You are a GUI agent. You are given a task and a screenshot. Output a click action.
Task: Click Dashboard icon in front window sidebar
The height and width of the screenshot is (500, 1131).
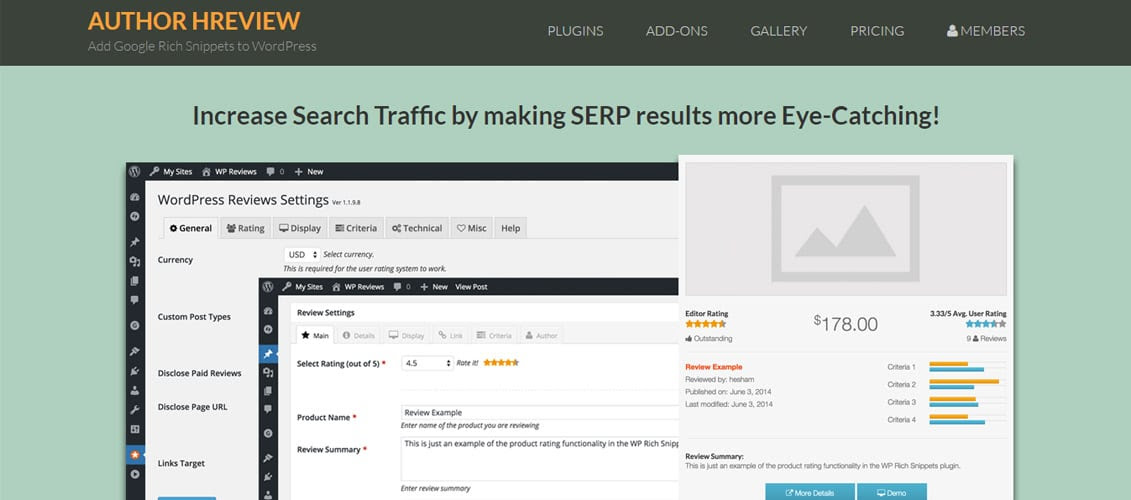pyautogui.click(x=268, y=311)
